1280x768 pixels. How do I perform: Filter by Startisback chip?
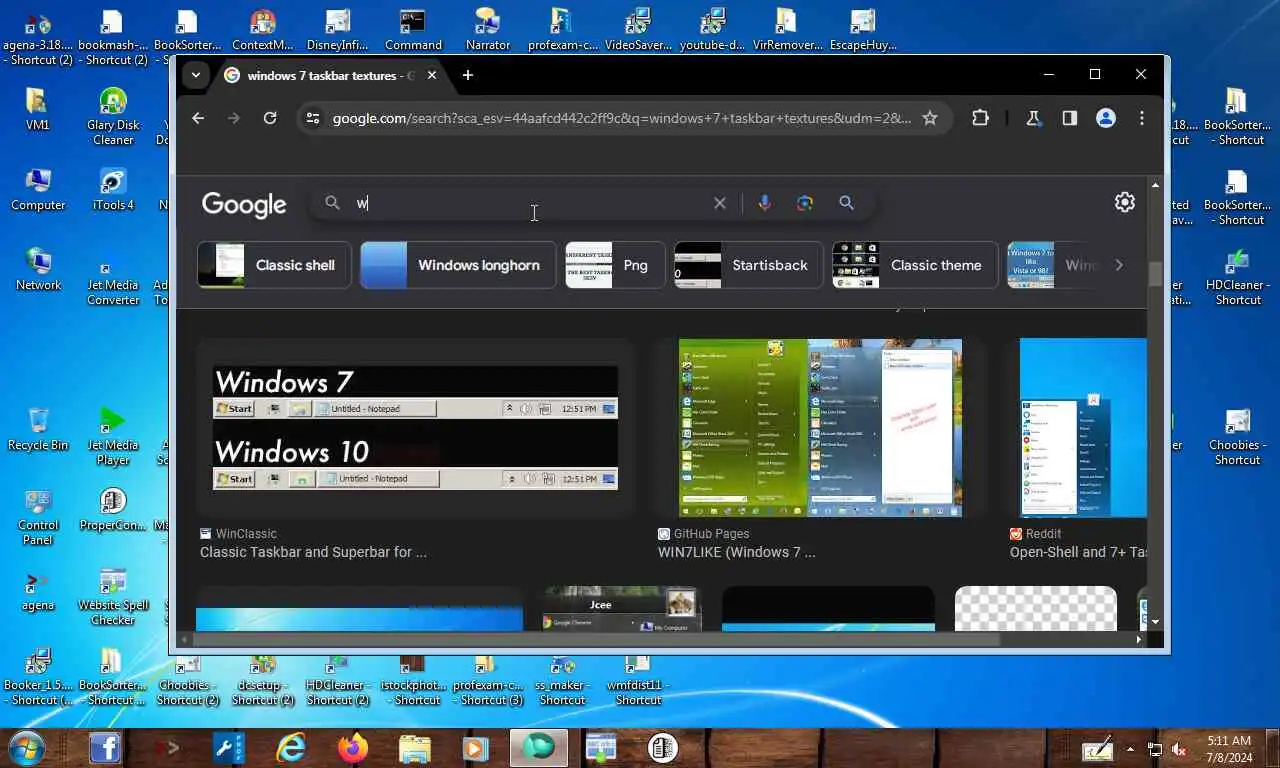tap(749, 265)
